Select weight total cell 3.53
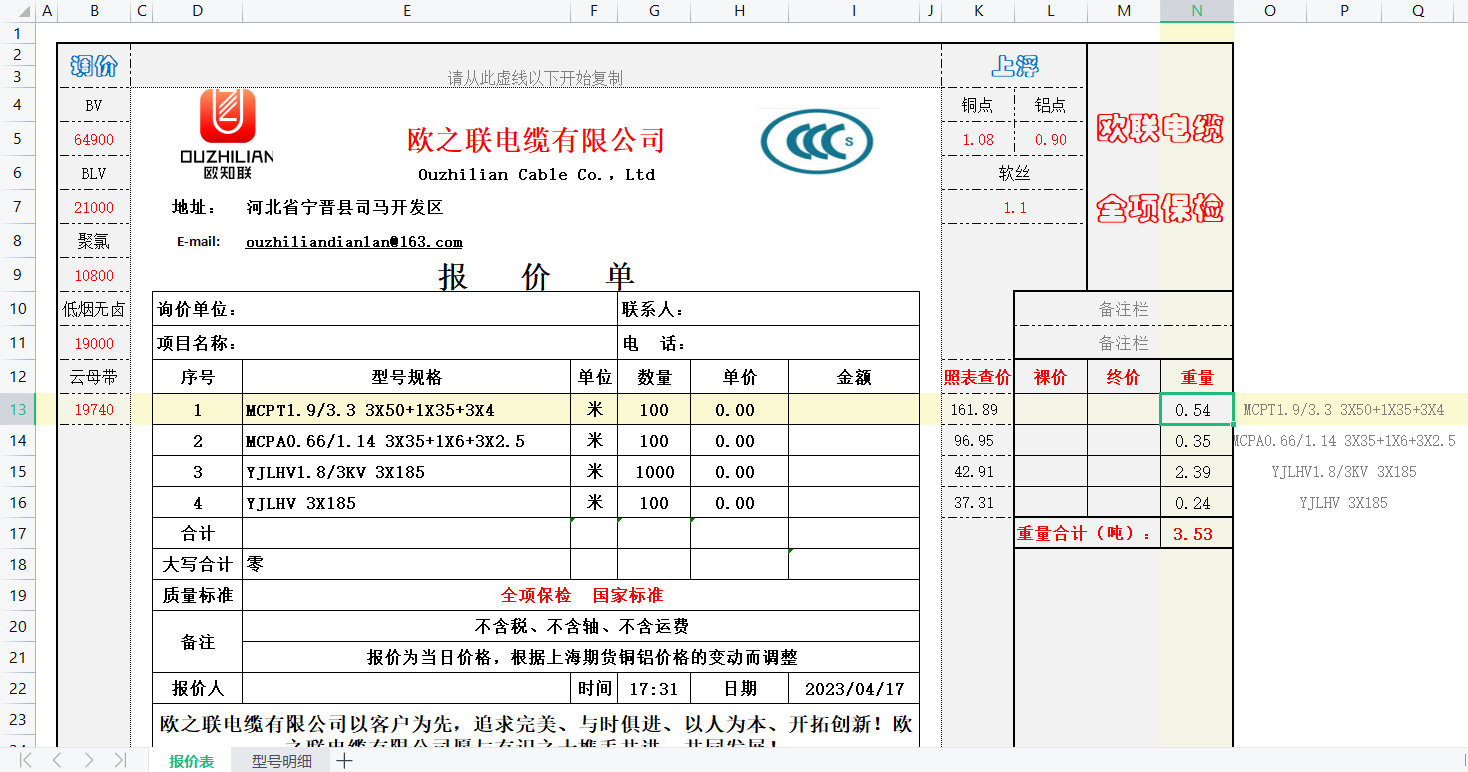 coord(1197,534)
